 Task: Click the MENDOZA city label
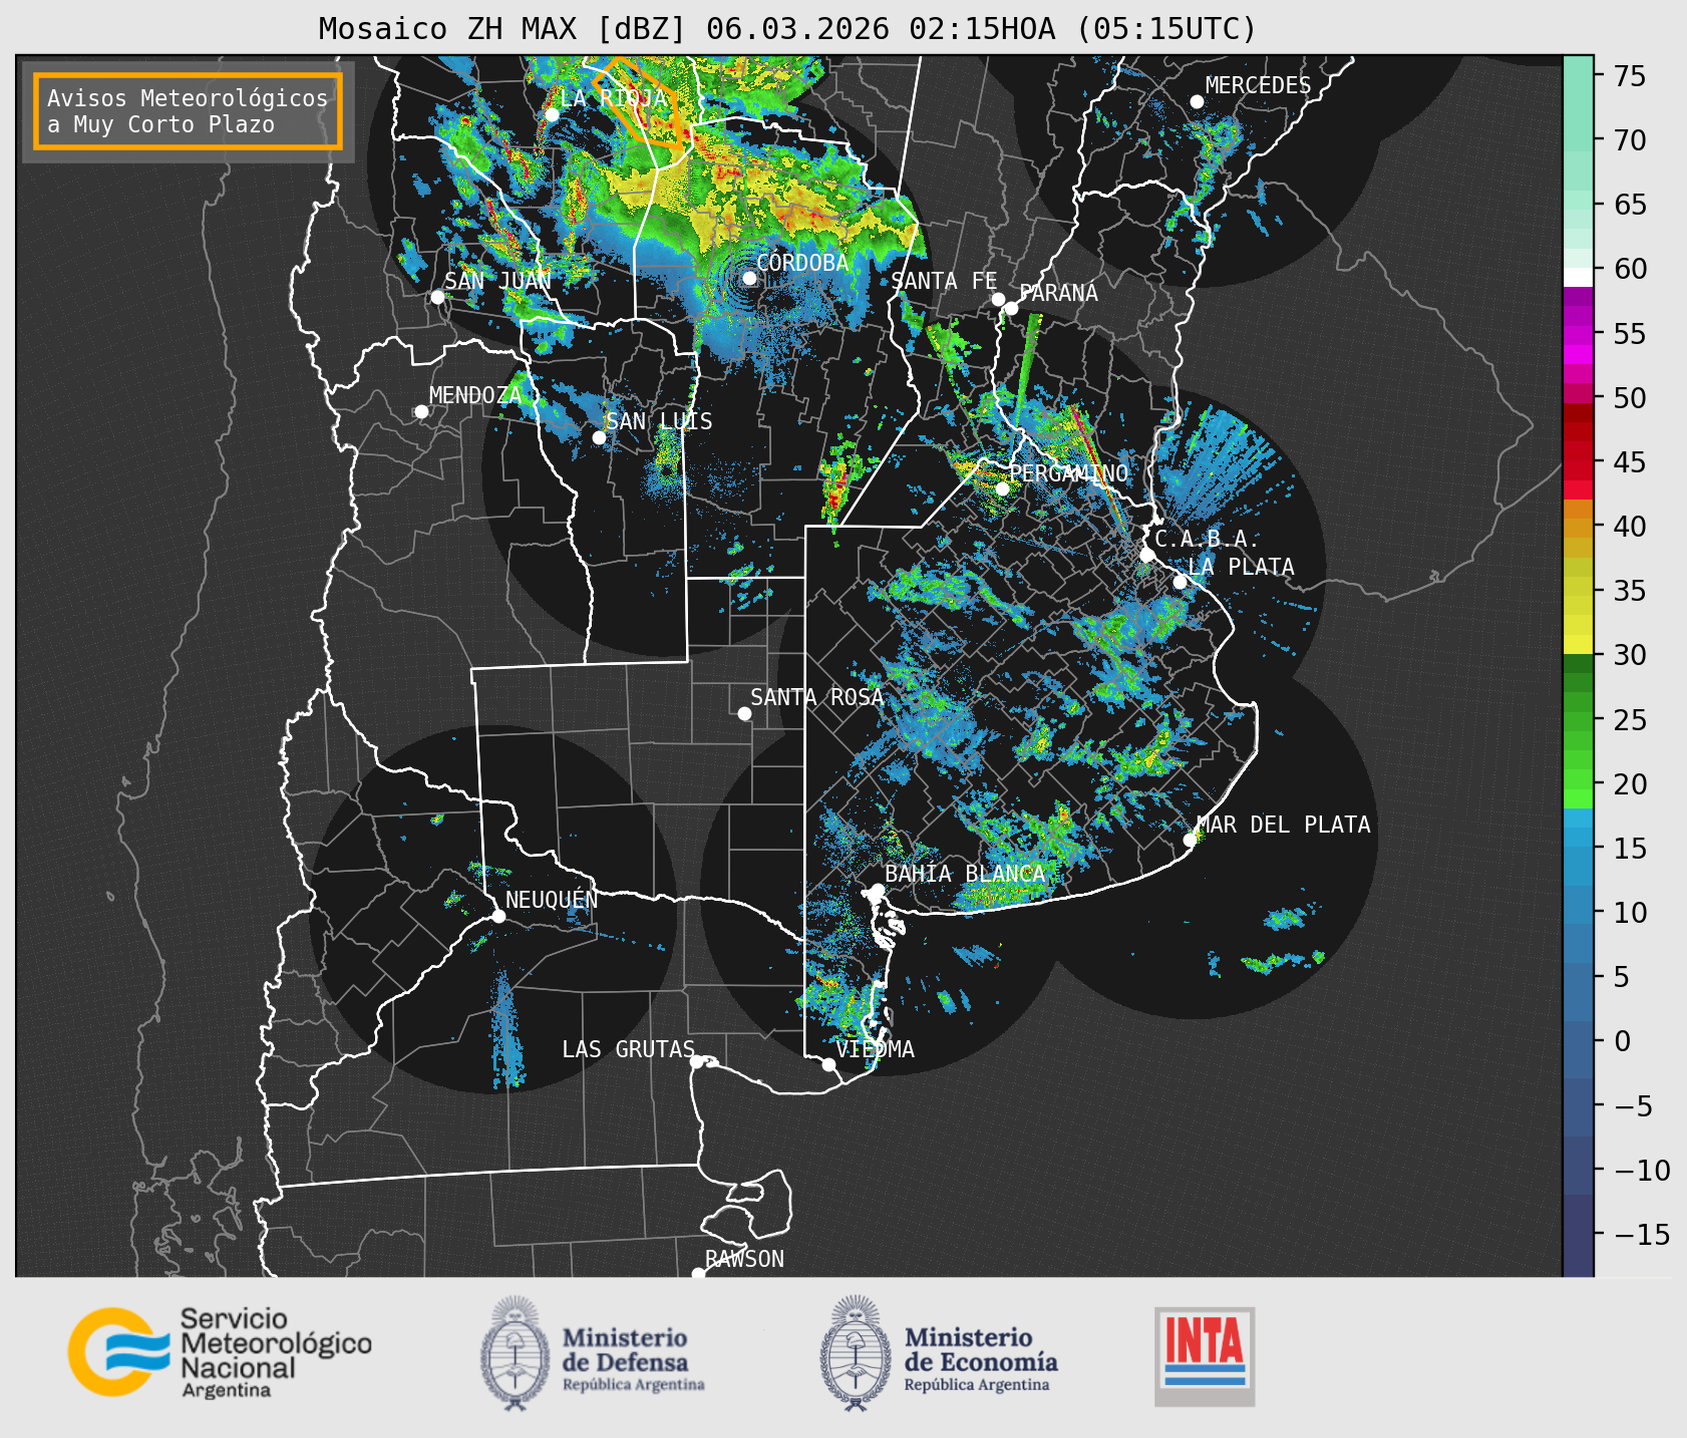475,395
